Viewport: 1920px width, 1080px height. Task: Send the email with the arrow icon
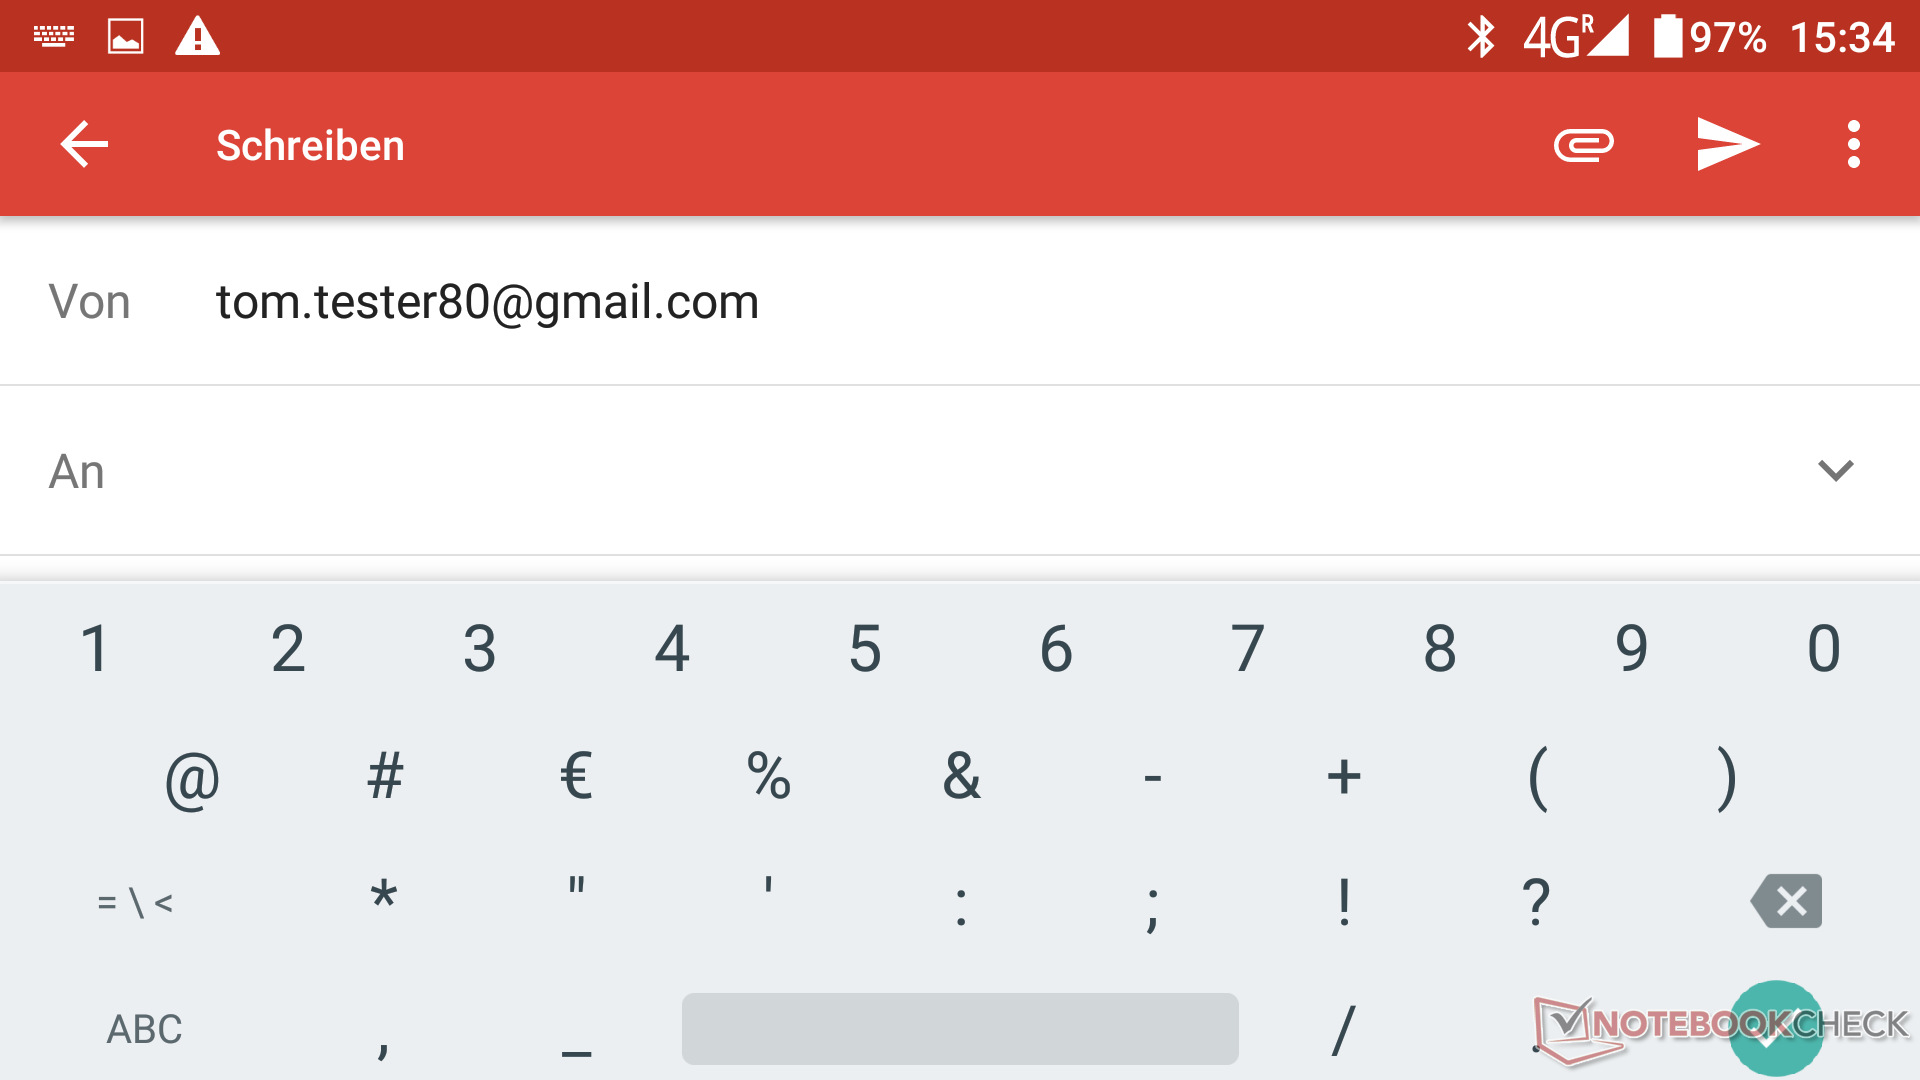[x=1728, y=145]
